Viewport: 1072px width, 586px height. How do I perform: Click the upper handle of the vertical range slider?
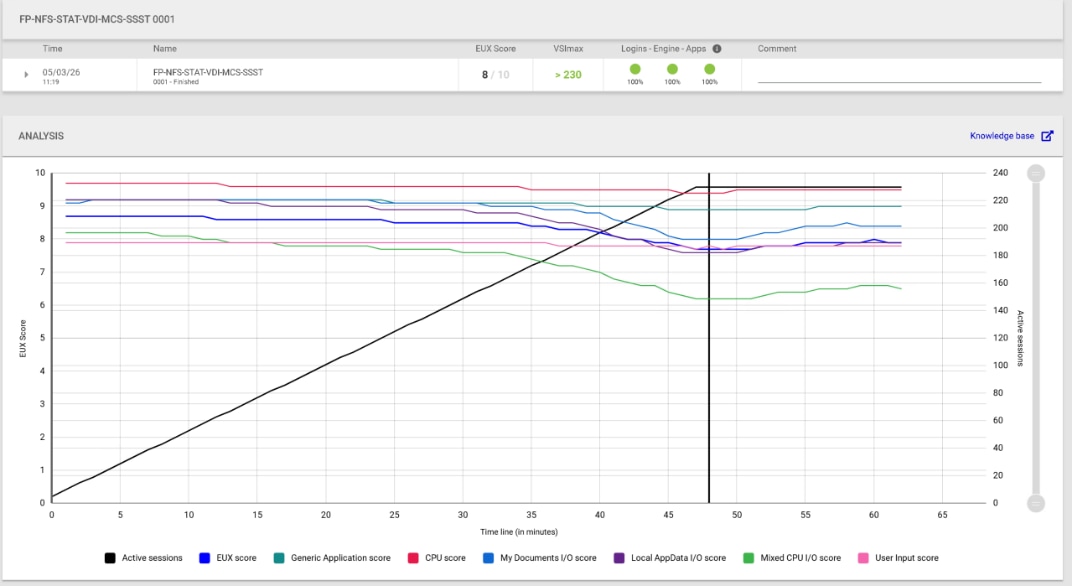tap(1036, 173)
